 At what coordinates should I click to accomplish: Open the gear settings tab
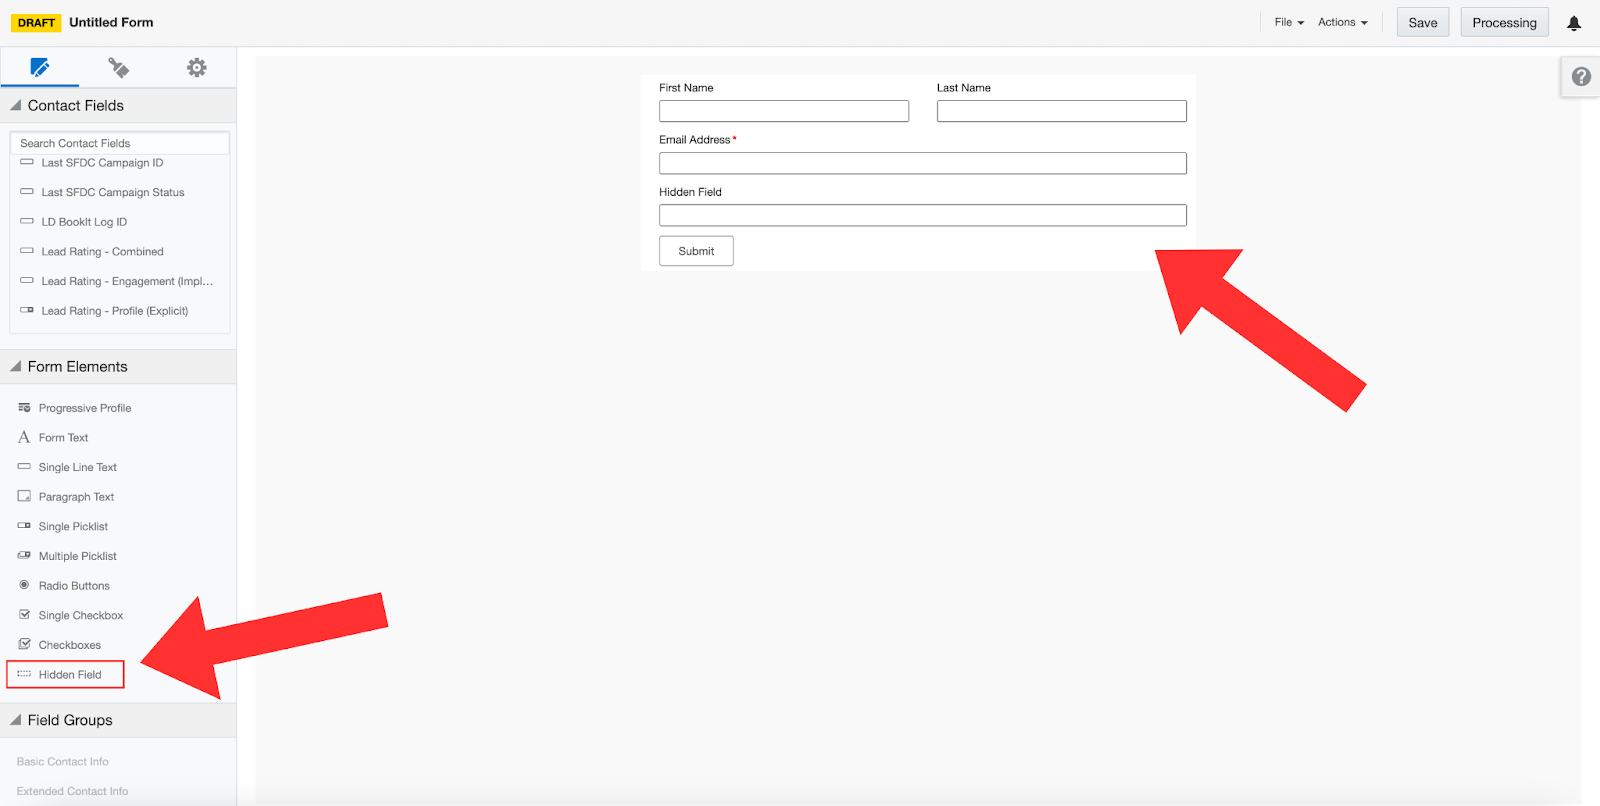[x=197, y=68]
